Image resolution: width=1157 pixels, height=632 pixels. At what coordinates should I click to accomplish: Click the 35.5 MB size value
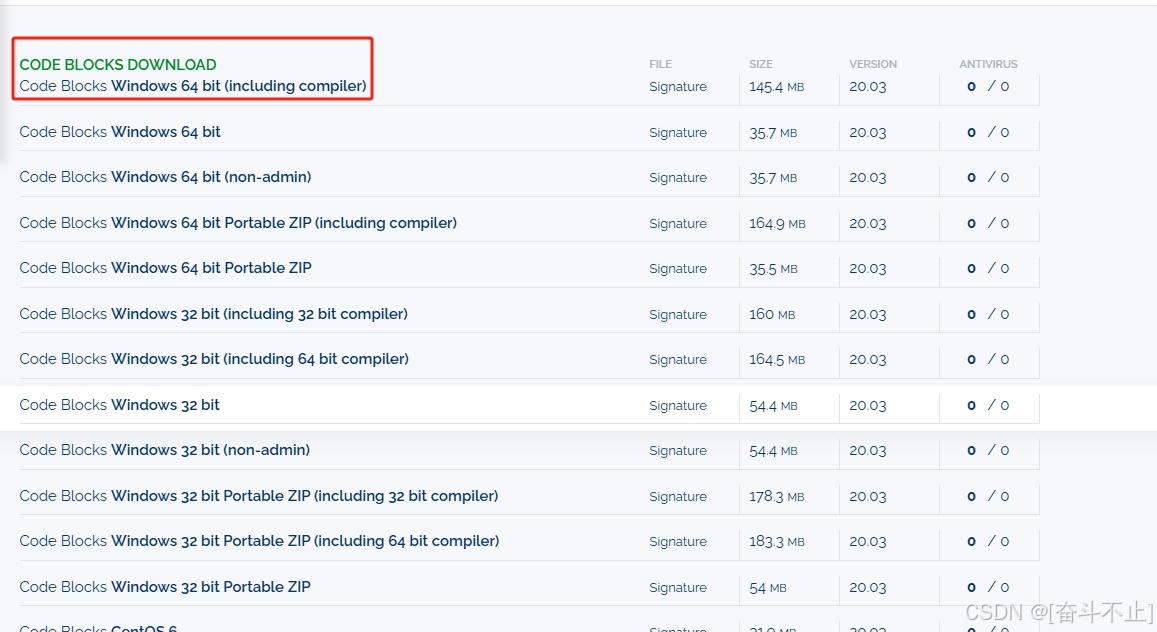[x=773, y=269]
